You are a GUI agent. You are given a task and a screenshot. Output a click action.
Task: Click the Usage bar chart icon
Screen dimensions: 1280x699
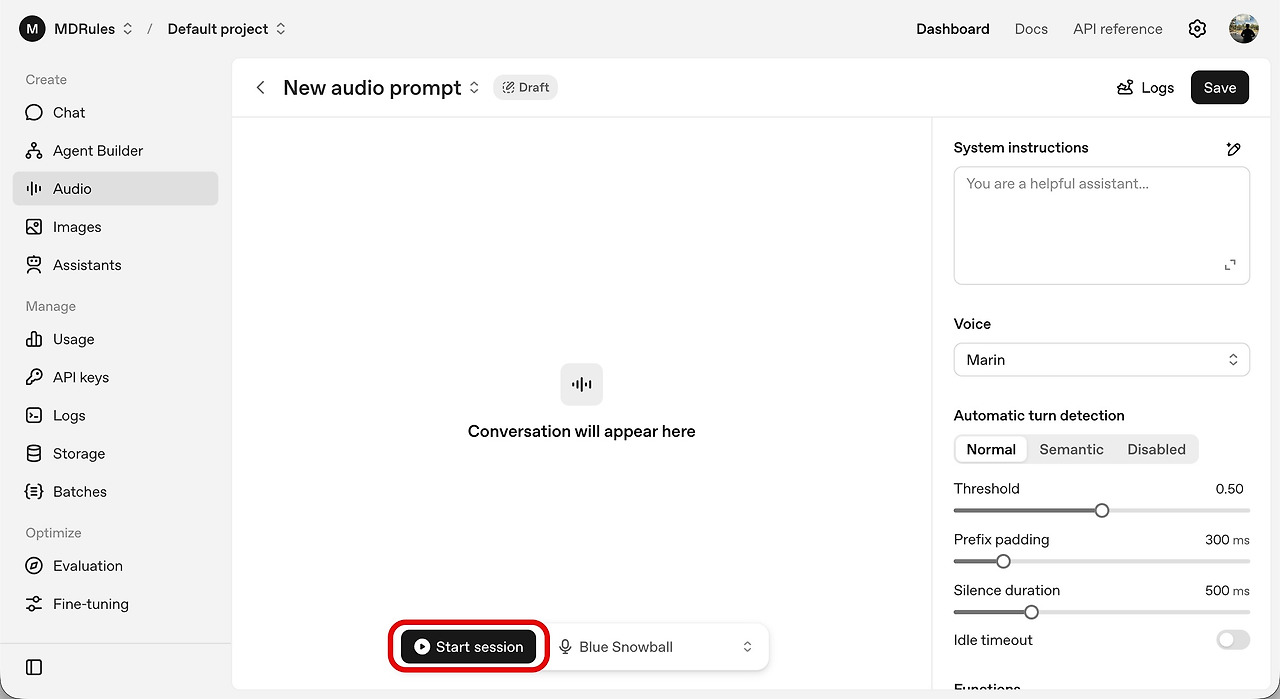click(34, 339)
